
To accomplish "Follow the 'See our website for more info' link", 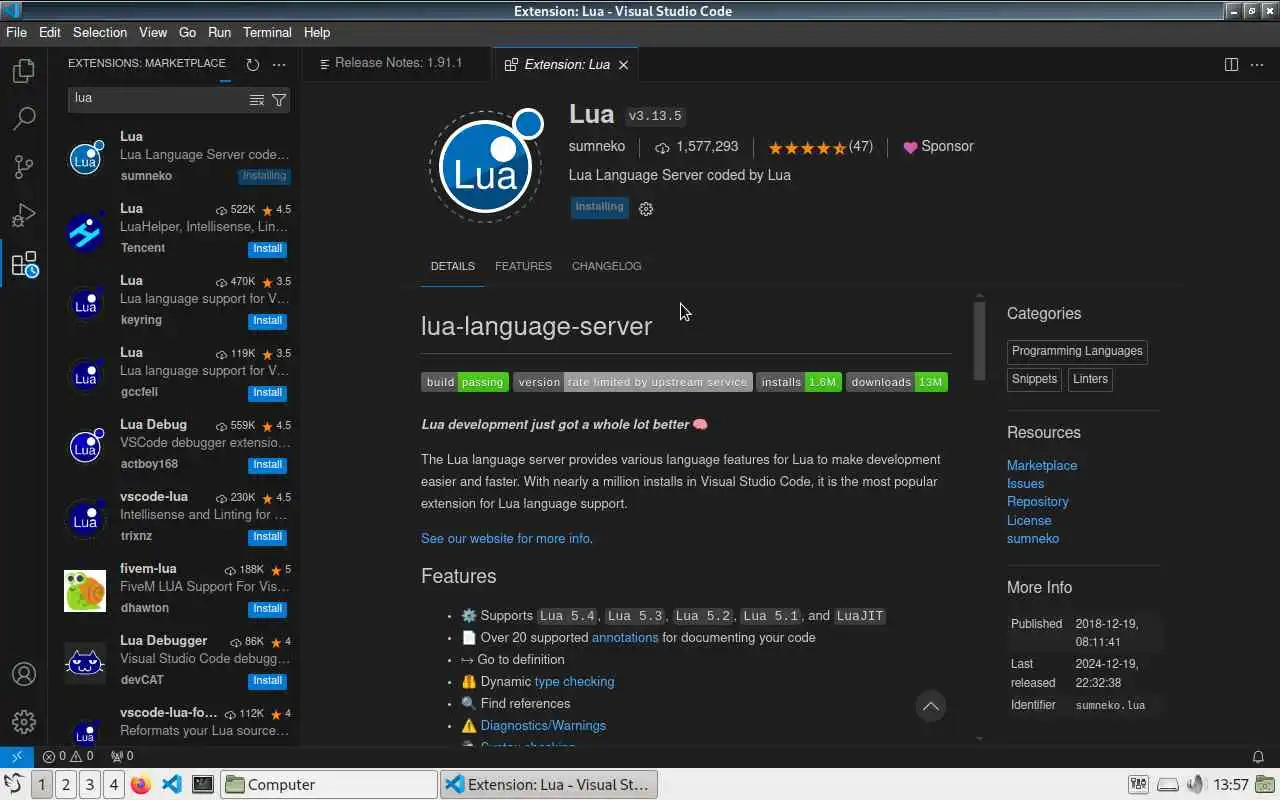I will tap(506, 538).
